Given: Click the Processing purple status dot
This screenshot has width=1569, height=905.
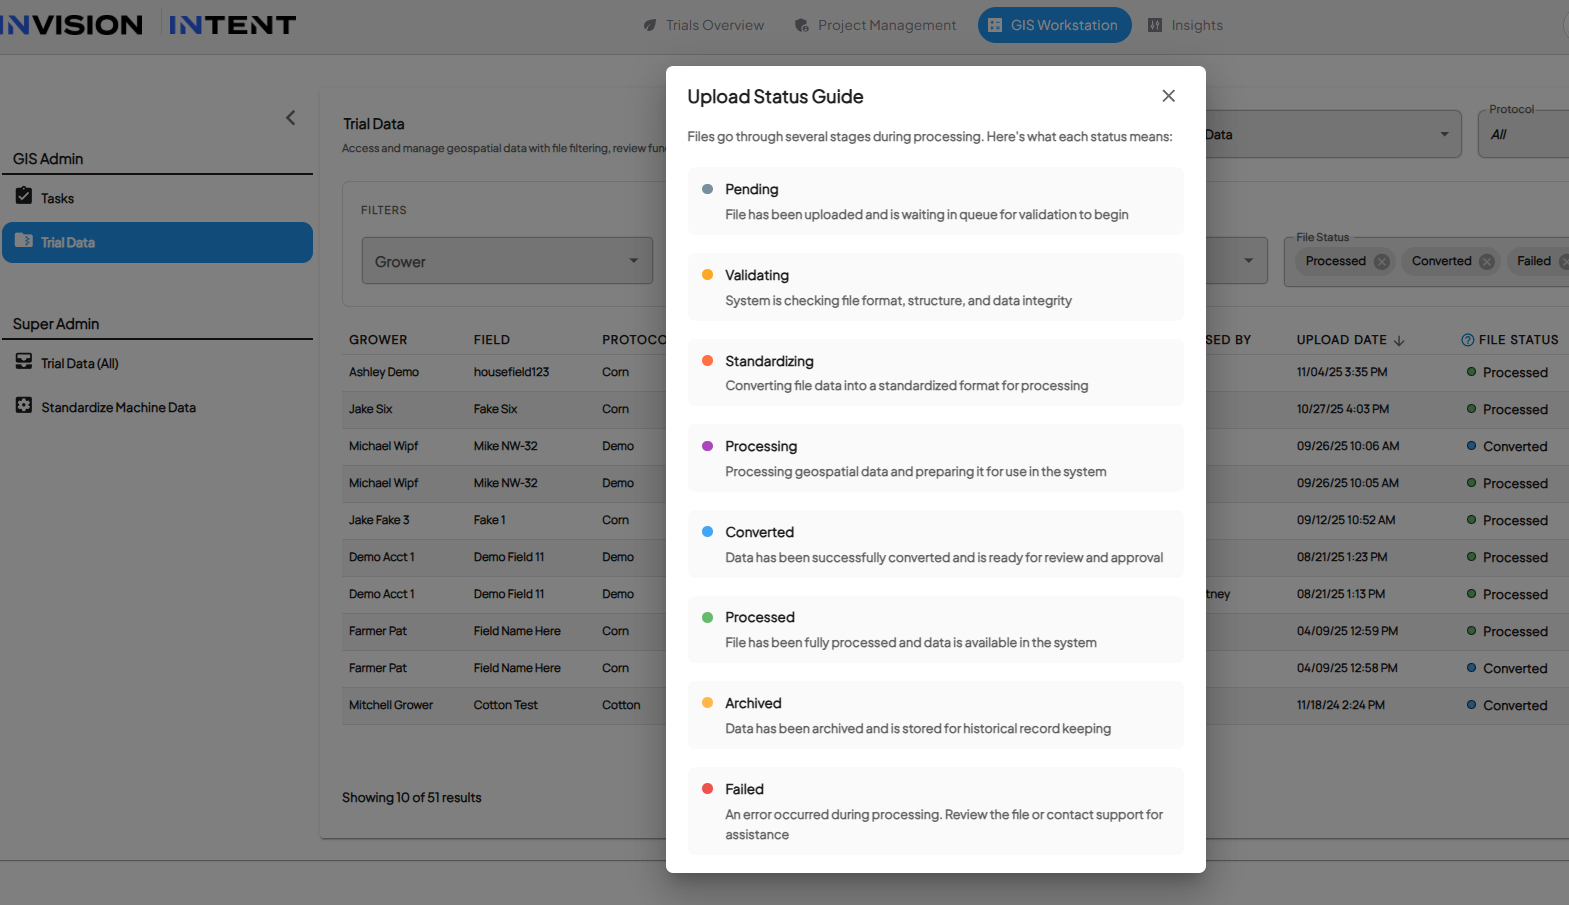Looking at the screenshot, I should (x=707, y=446).
